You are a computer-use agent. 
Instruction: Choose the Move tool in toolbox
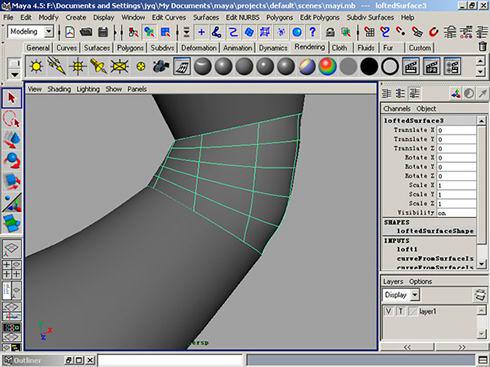click(x=12, y=140)
